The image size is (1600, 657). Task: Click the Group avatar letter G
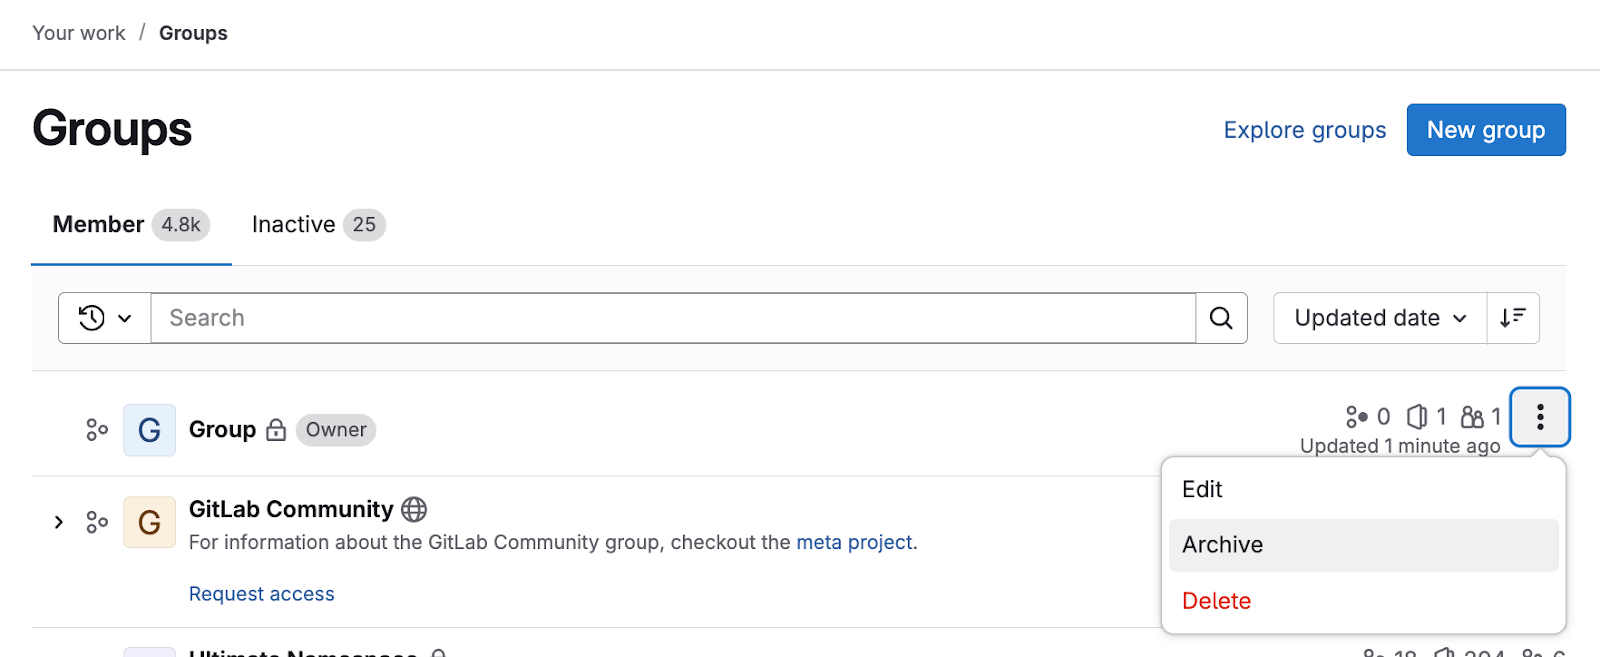click(x=149, y=430)
